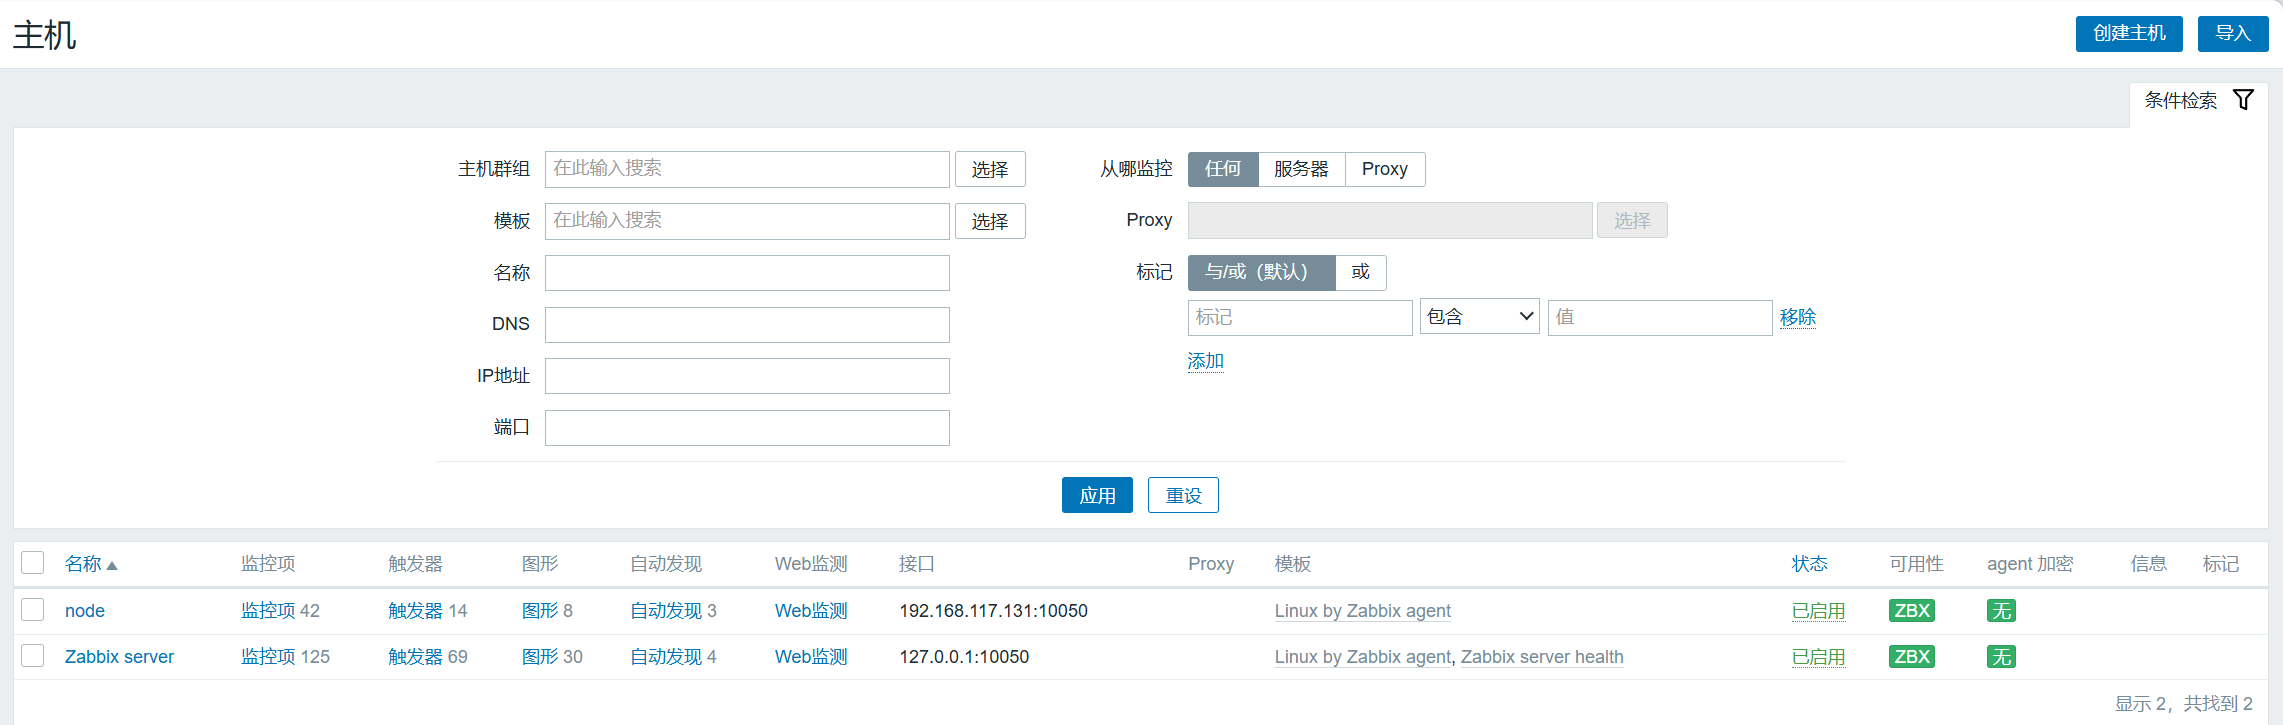The height and width of the screenshot is (725, 2283).
Task: Toggle 已启用 status for Zabbix server
Action: pyautogui.click(x=1819, y=657)
